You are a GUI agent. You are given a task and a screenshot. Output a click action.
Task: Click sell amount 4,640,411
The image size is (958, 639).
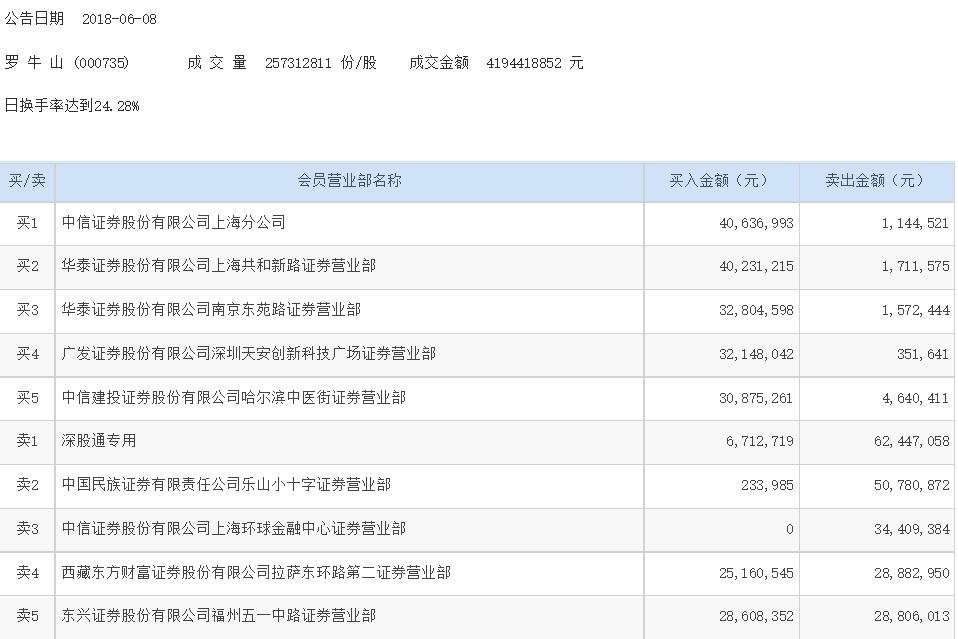916,398
